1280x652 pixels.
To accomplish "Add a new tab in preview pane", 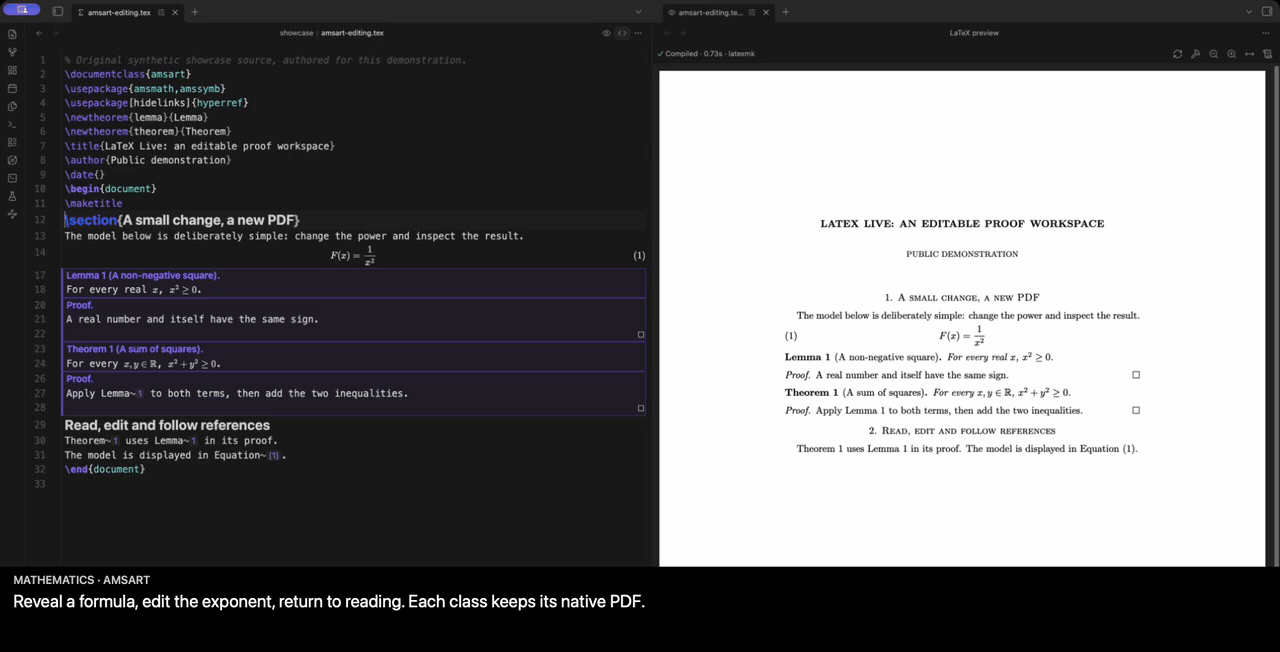I will tap(785, 12).
